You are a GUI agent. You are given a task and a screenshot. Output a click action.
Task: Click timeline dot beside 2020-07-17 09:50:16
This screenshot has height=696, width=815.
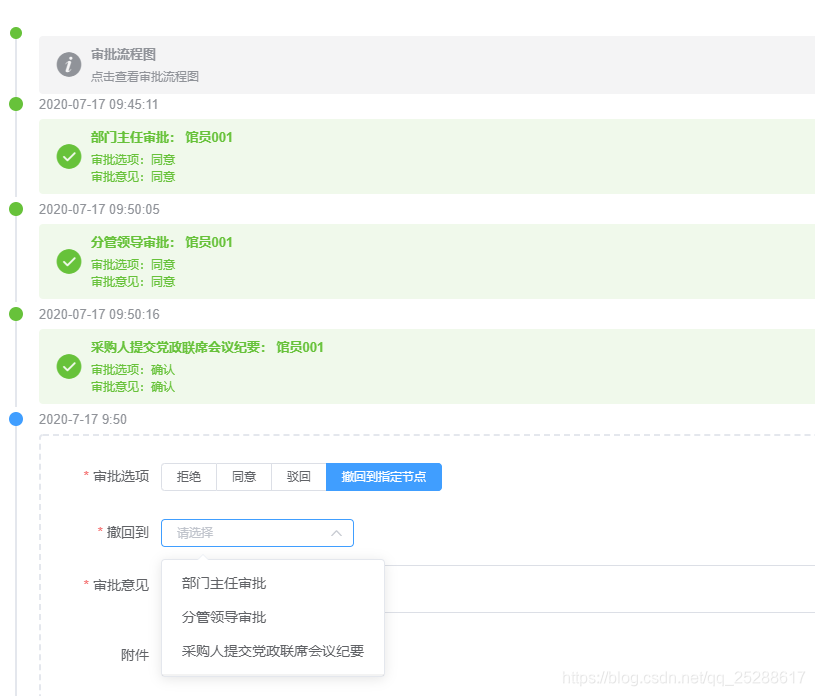[x=16, y=314]
